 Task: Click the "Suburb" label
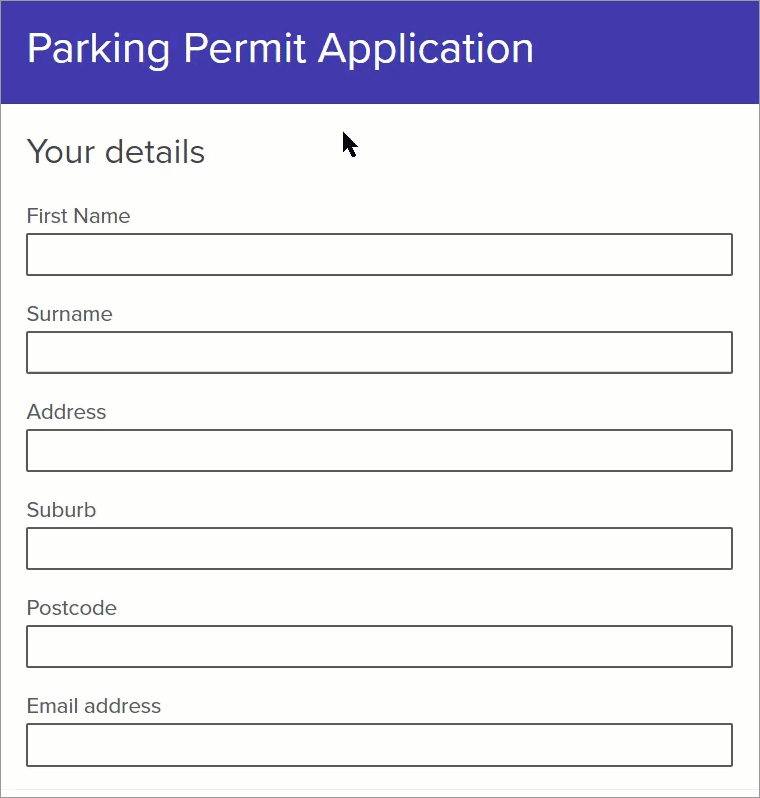point(61,510)
